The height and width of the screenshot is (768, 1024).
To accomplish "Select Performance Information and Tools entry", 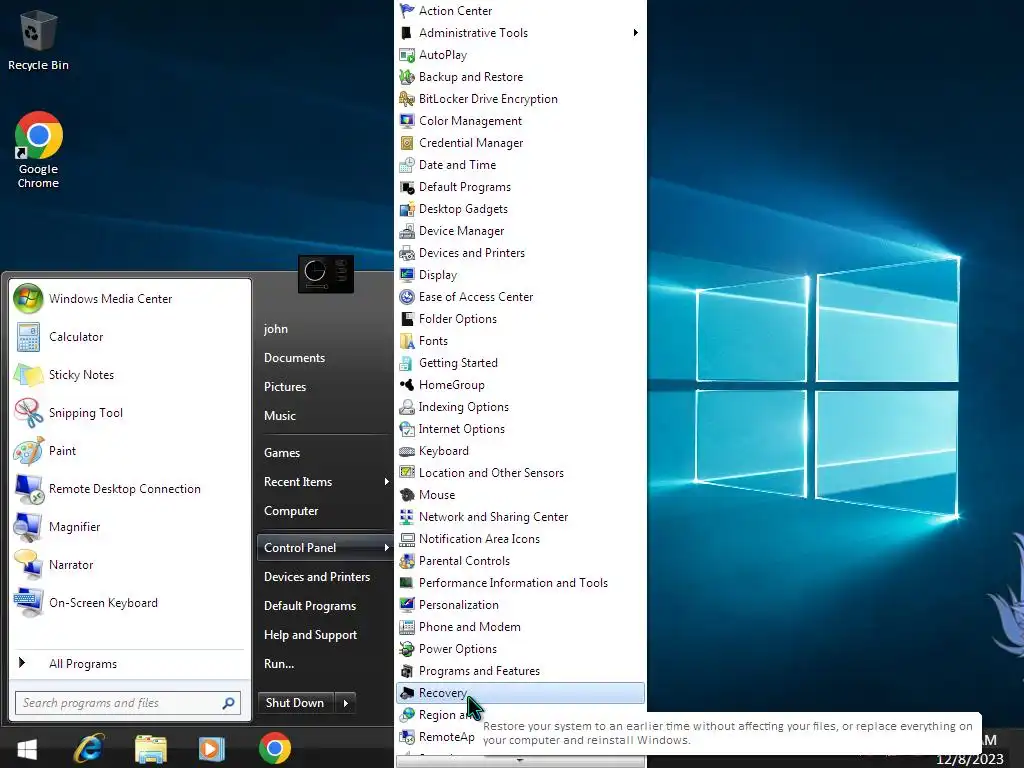I will coord(520,583).
